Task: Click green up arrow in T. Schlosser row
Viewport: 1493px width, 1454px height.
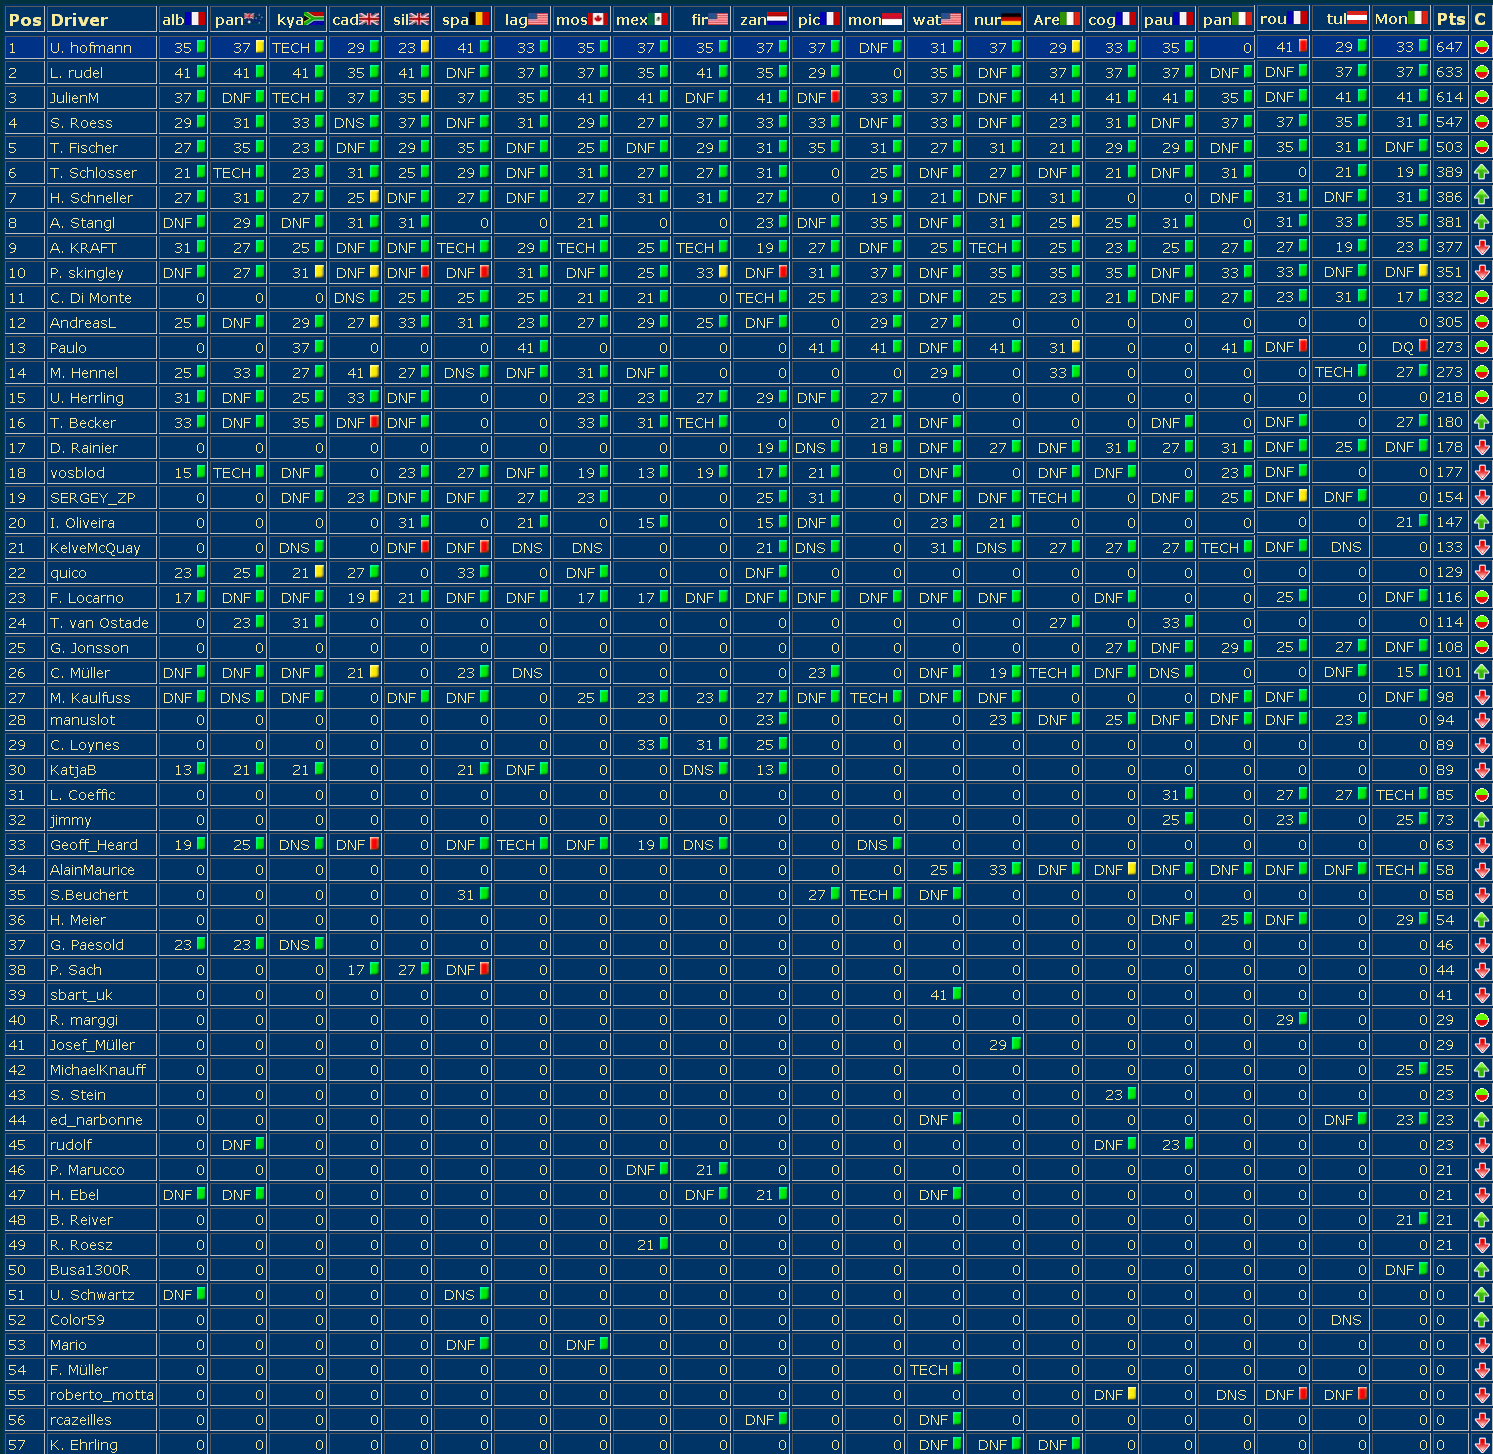Action: (1481, 172)
